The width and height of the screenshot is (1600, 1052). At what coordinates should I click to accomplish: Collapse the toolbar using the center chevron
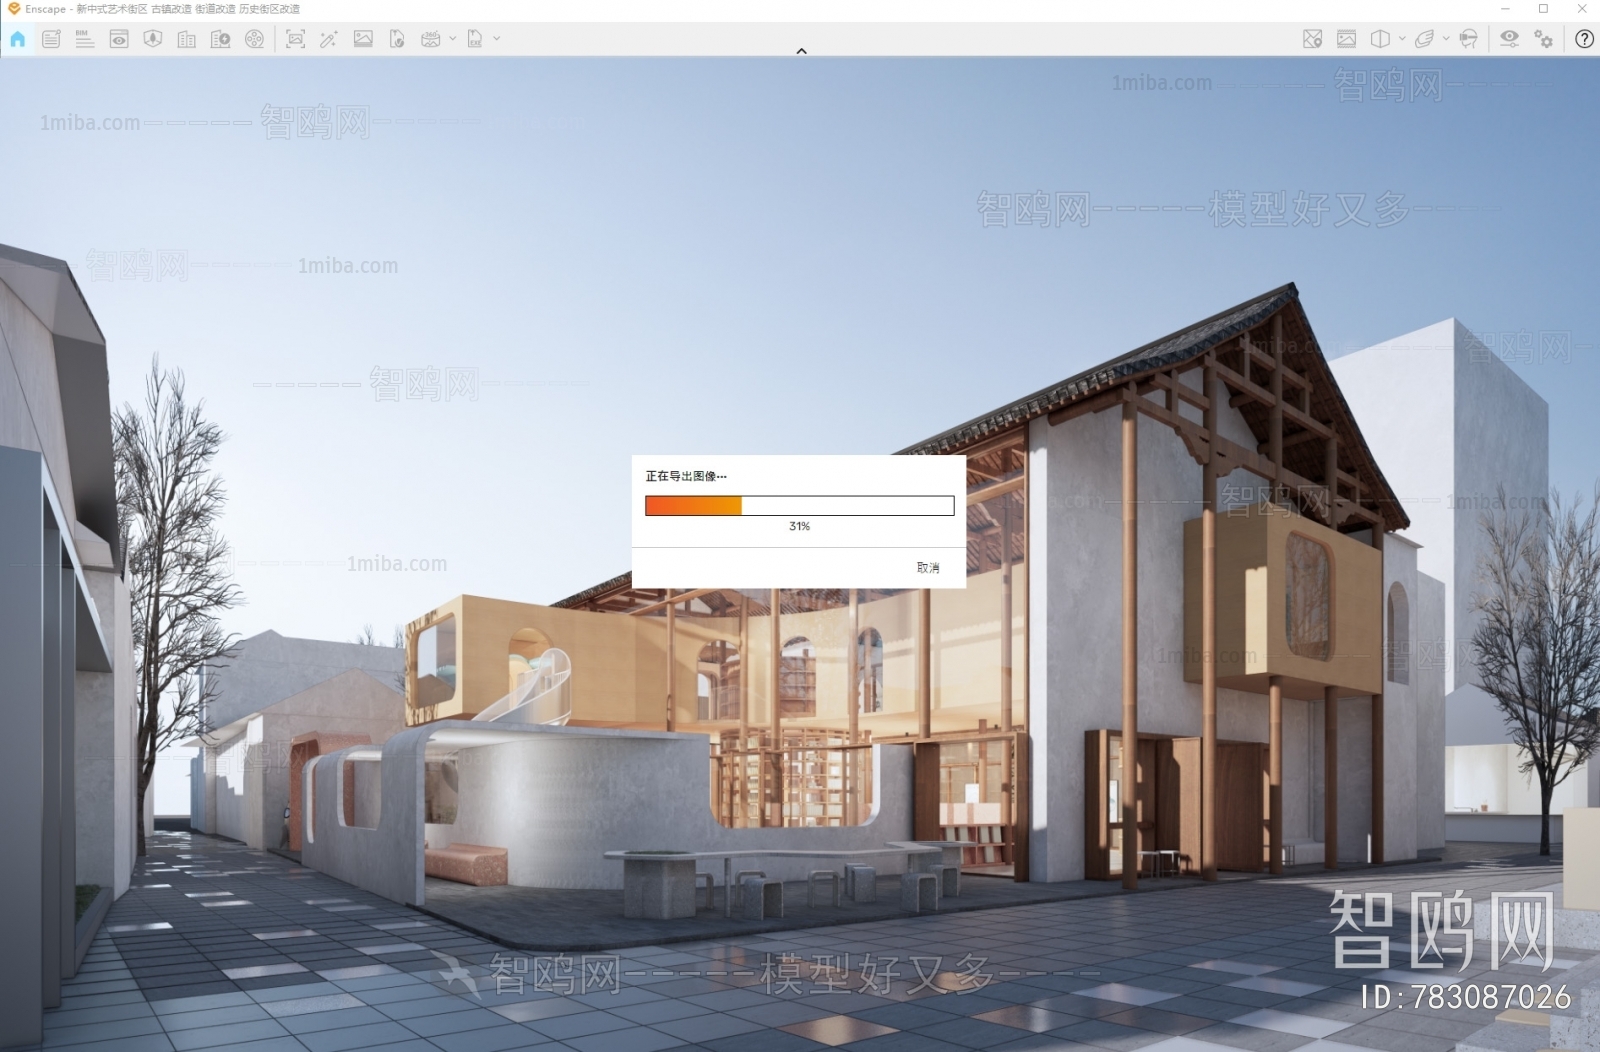800,50
